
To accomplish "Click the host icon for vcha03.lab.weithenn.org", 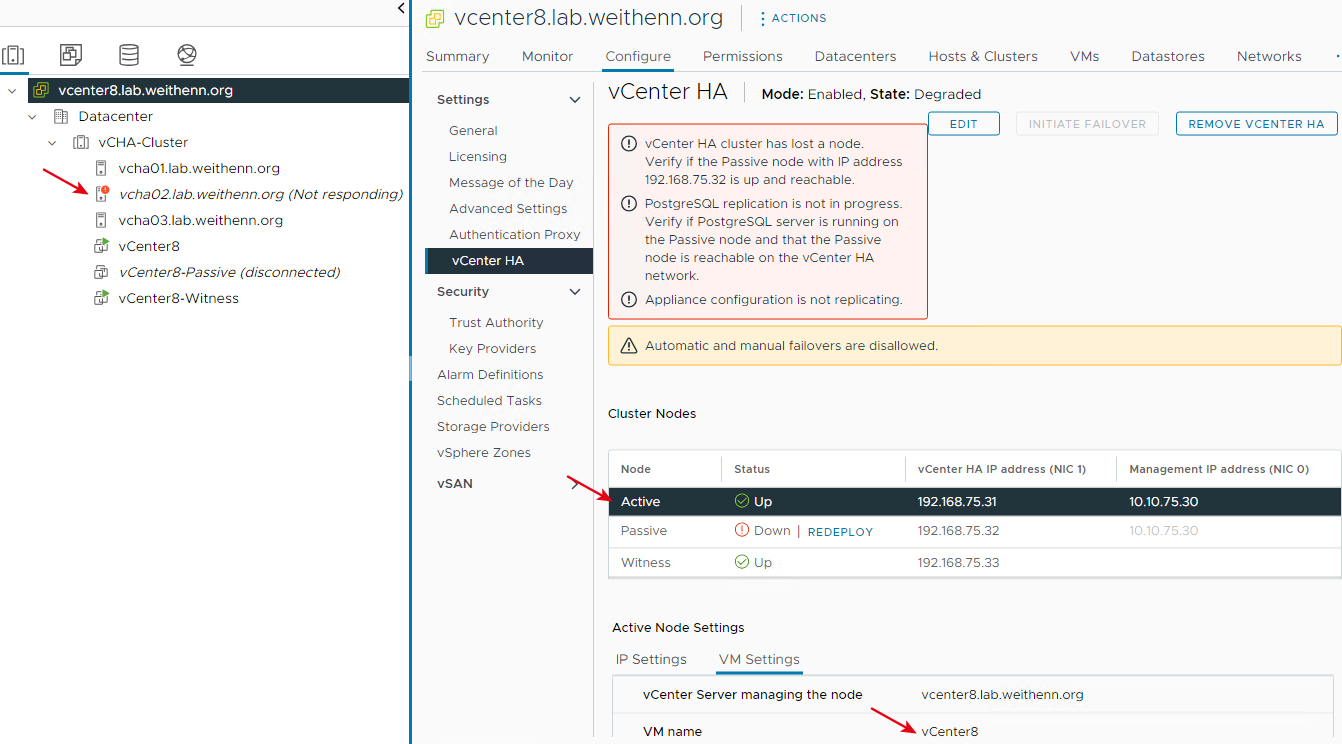I will point(101,220).
